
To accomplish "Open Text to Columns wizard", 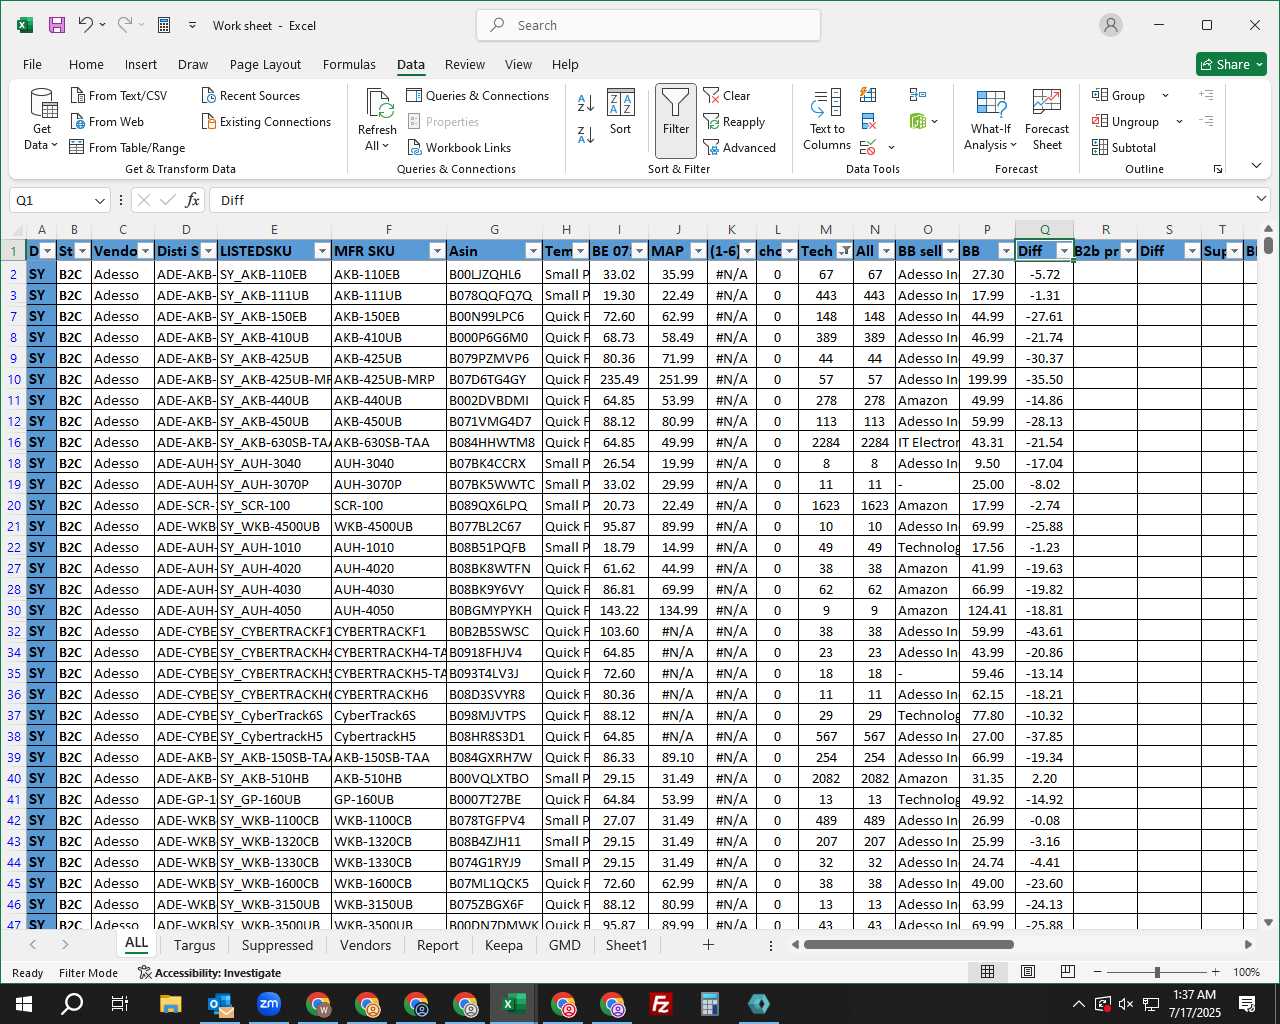I will click(827, 120).
